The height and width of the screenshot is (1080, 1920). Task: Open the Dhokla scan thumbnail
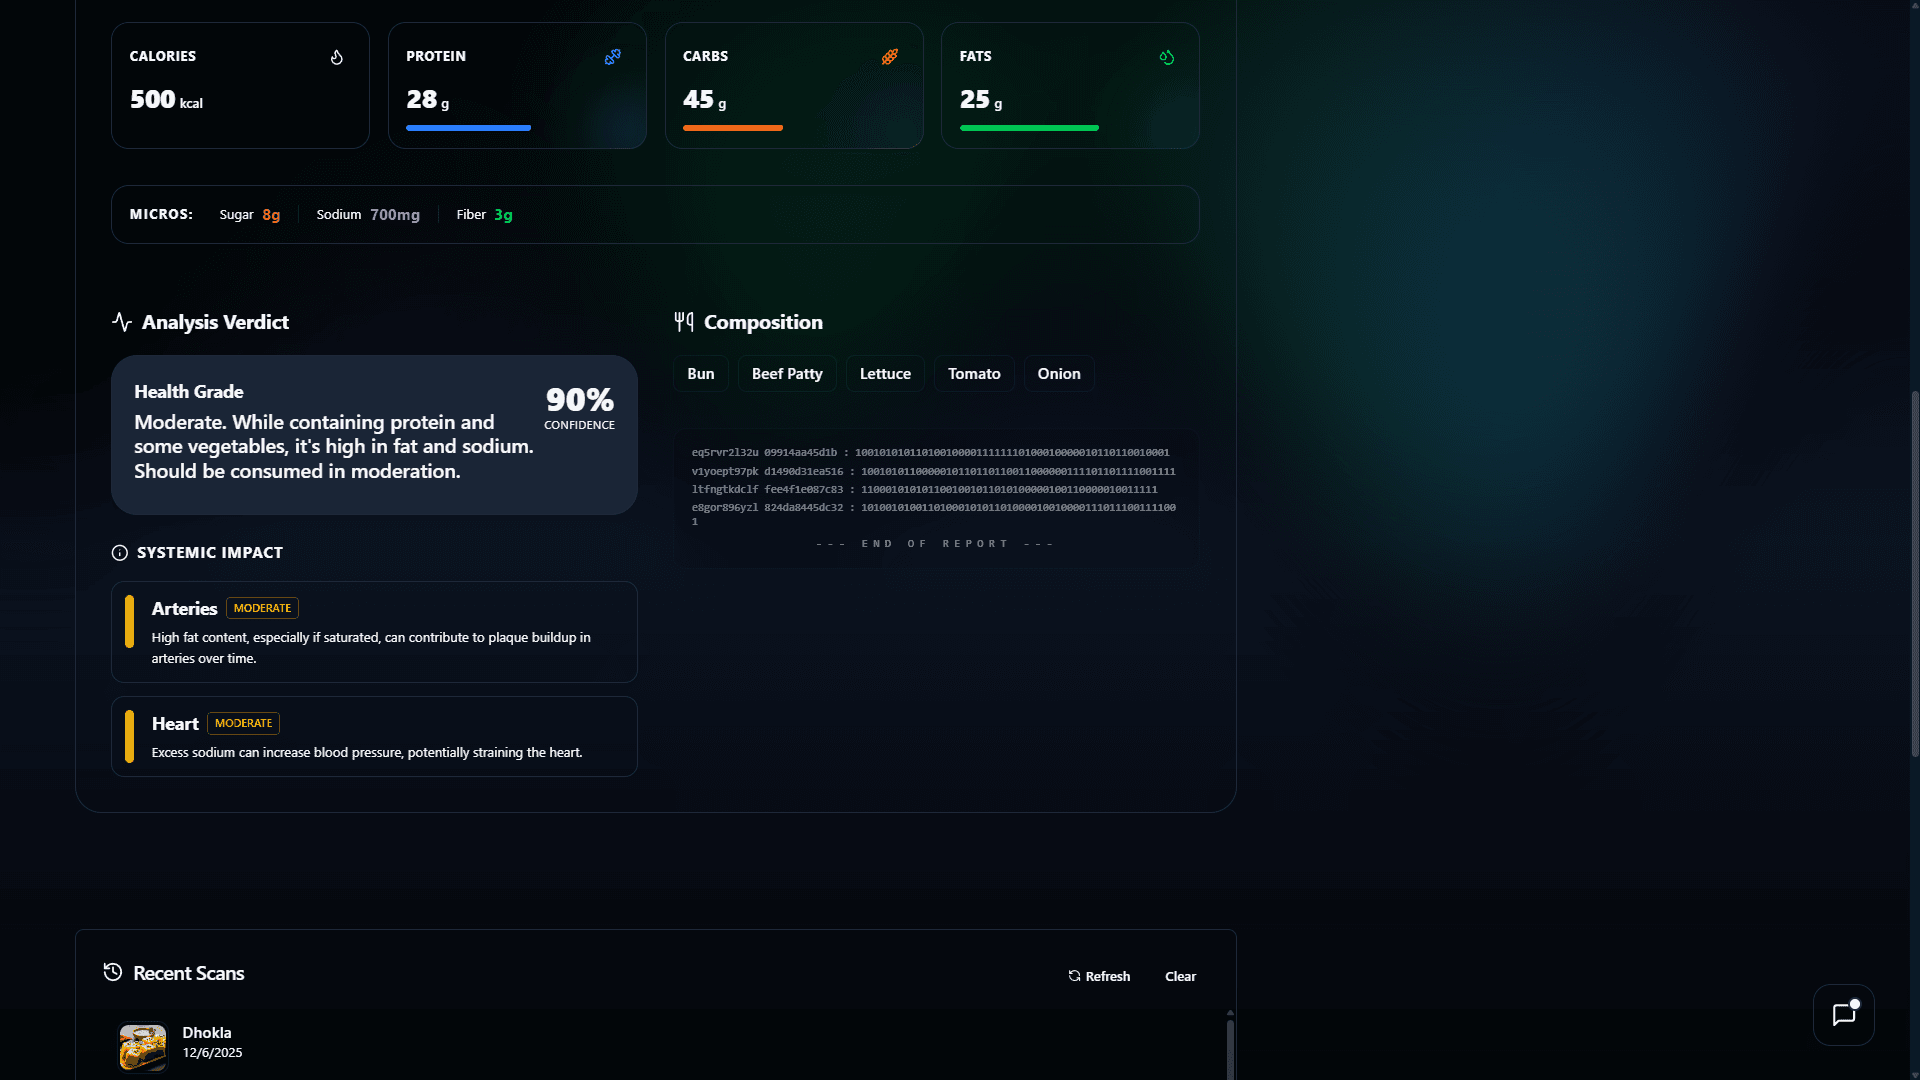[x=143, y=1047]
